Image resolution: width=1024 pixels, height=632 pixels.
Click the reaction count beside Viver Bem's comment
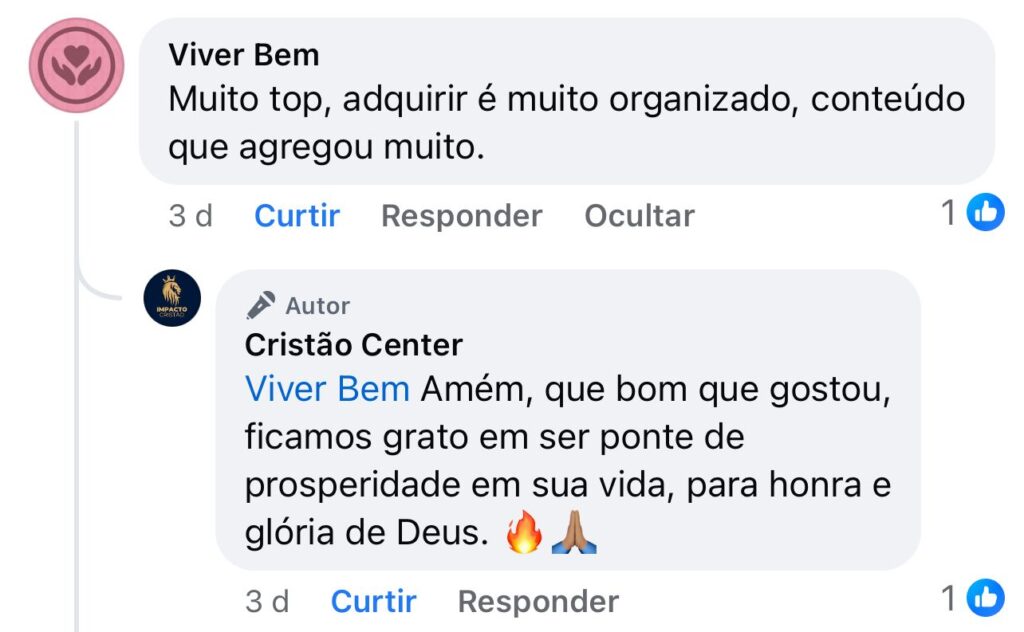950,213
